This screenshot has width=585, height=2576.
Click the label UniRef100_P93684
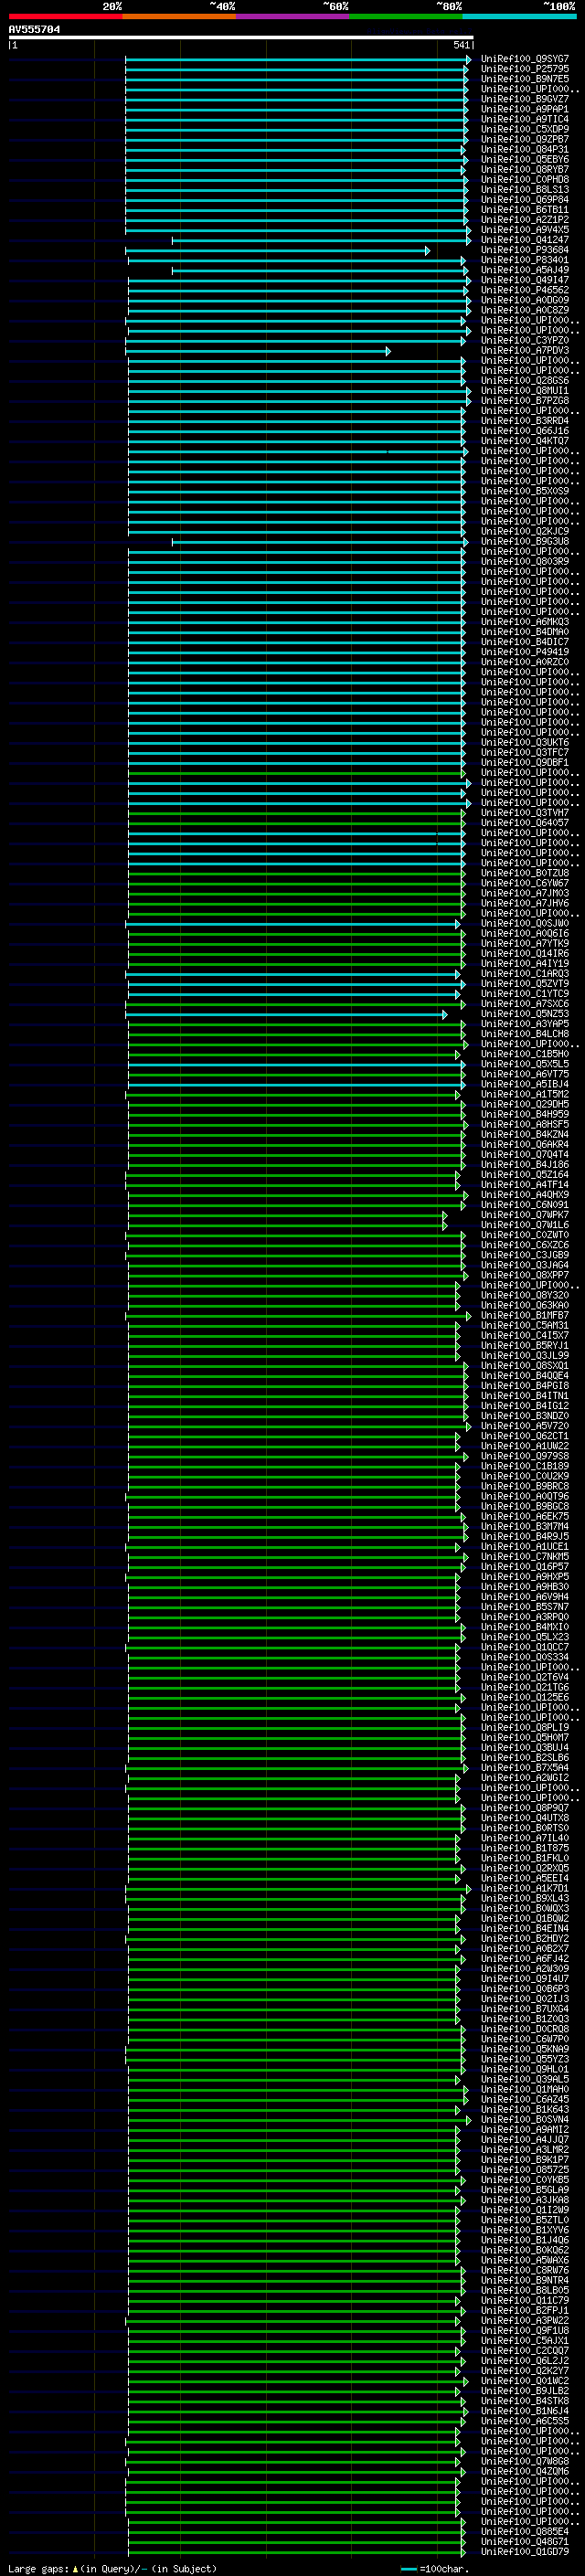tap(525, 250)
